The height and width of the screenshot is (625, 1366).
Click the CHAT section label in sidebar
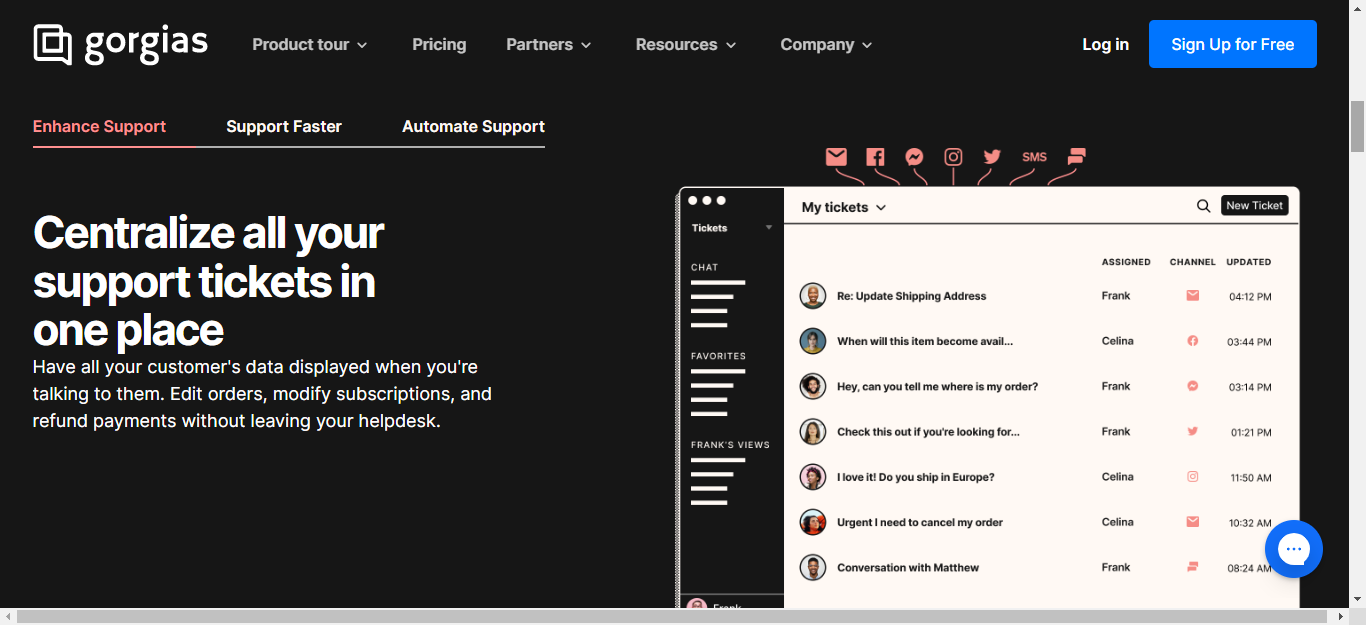[704, 267]
